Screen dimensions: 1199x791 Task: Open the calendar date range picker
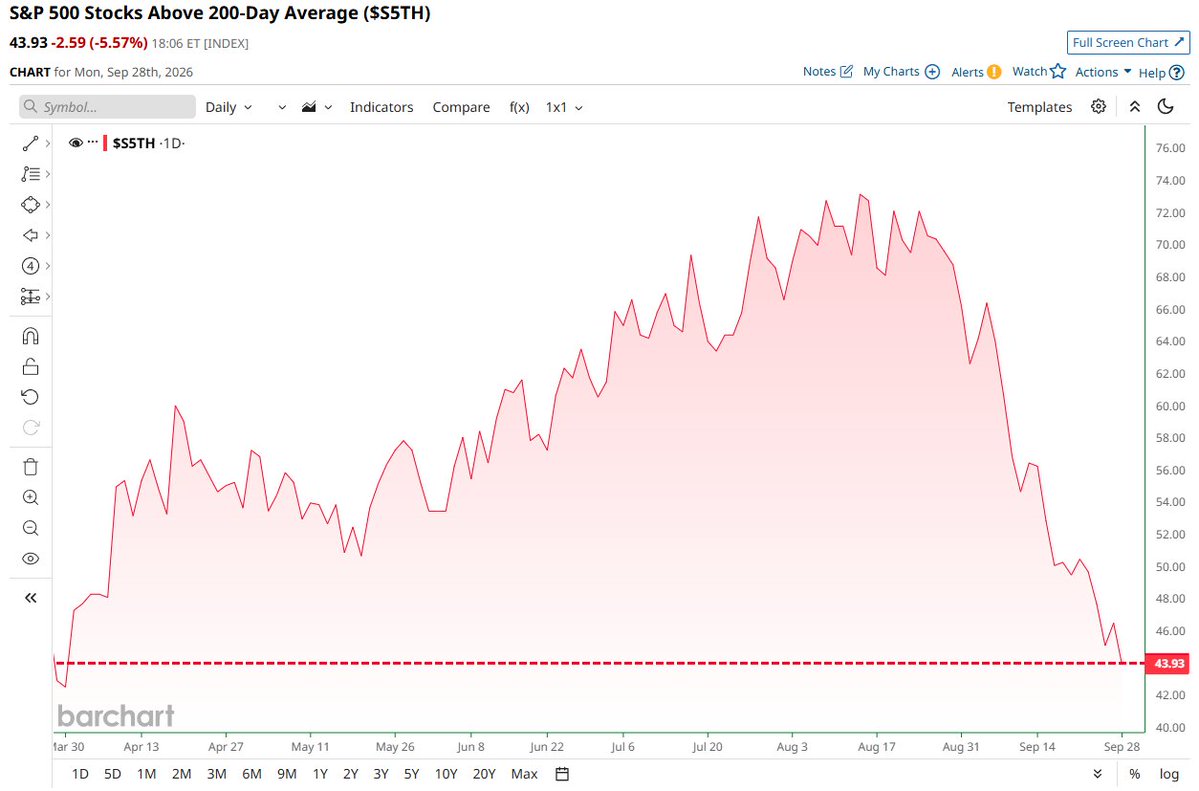pos(562,773)
